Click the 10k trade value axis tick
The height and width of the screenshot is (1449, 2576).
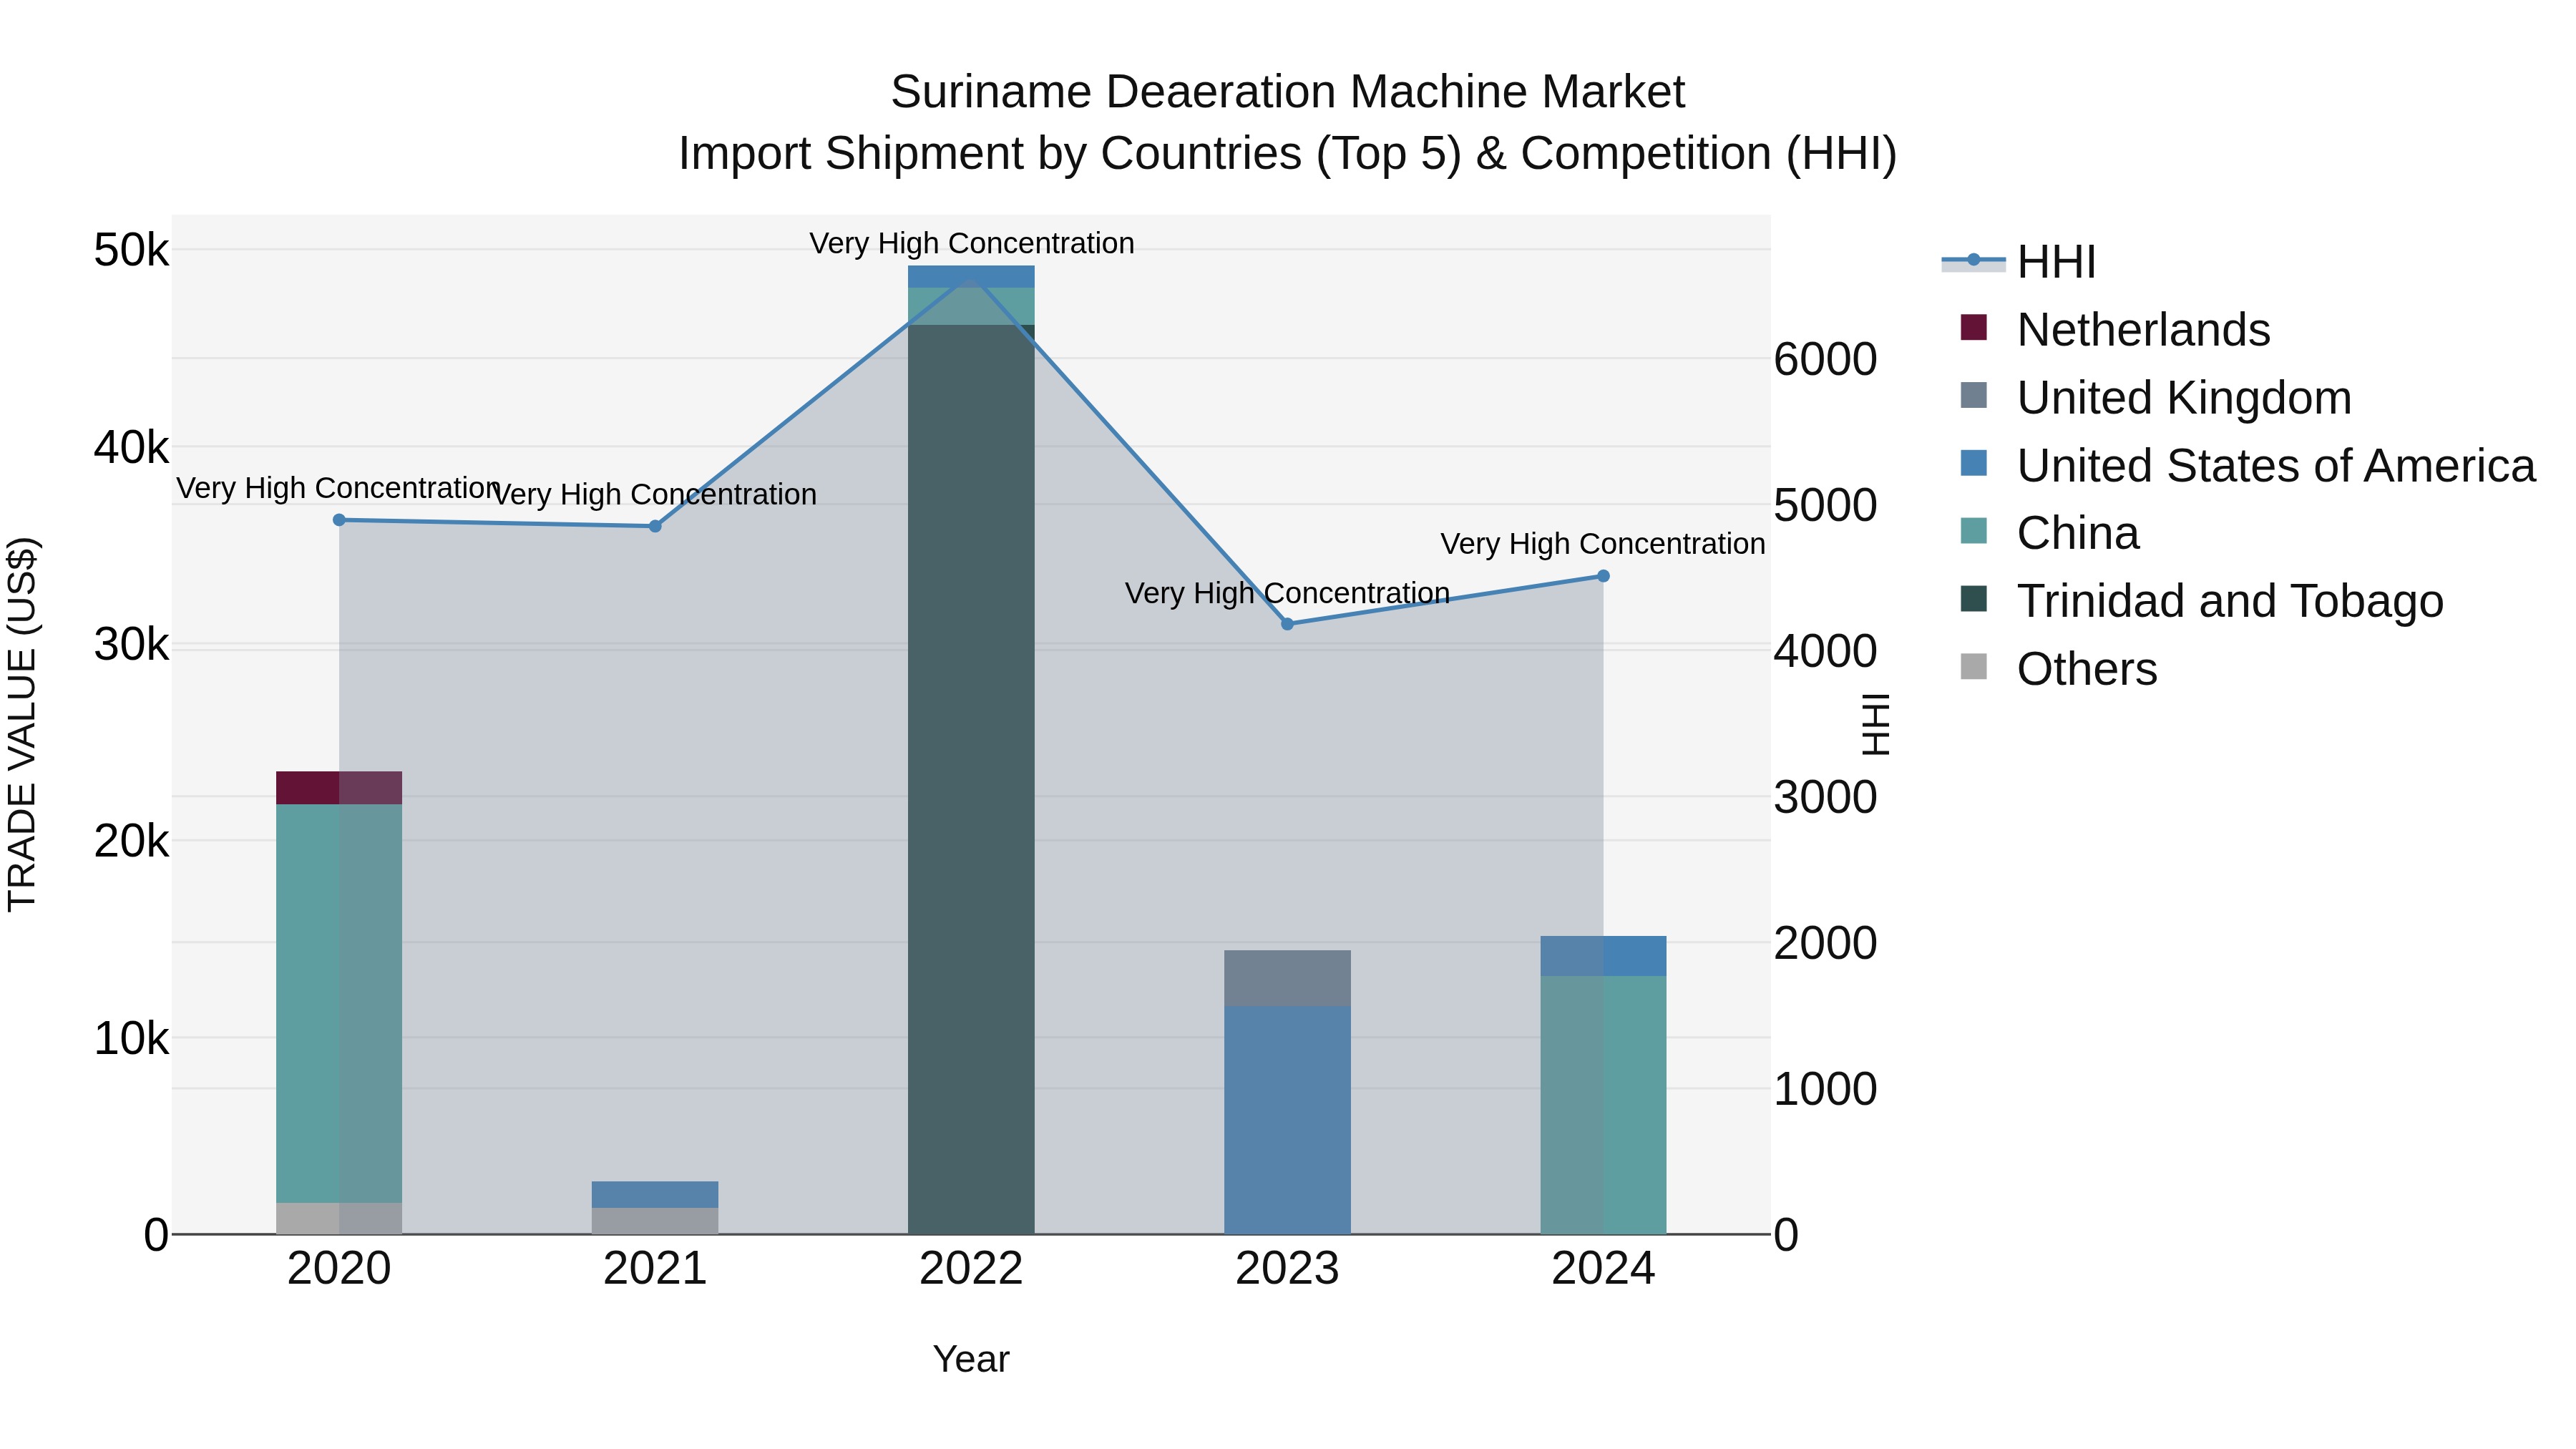pos(132,1039)
